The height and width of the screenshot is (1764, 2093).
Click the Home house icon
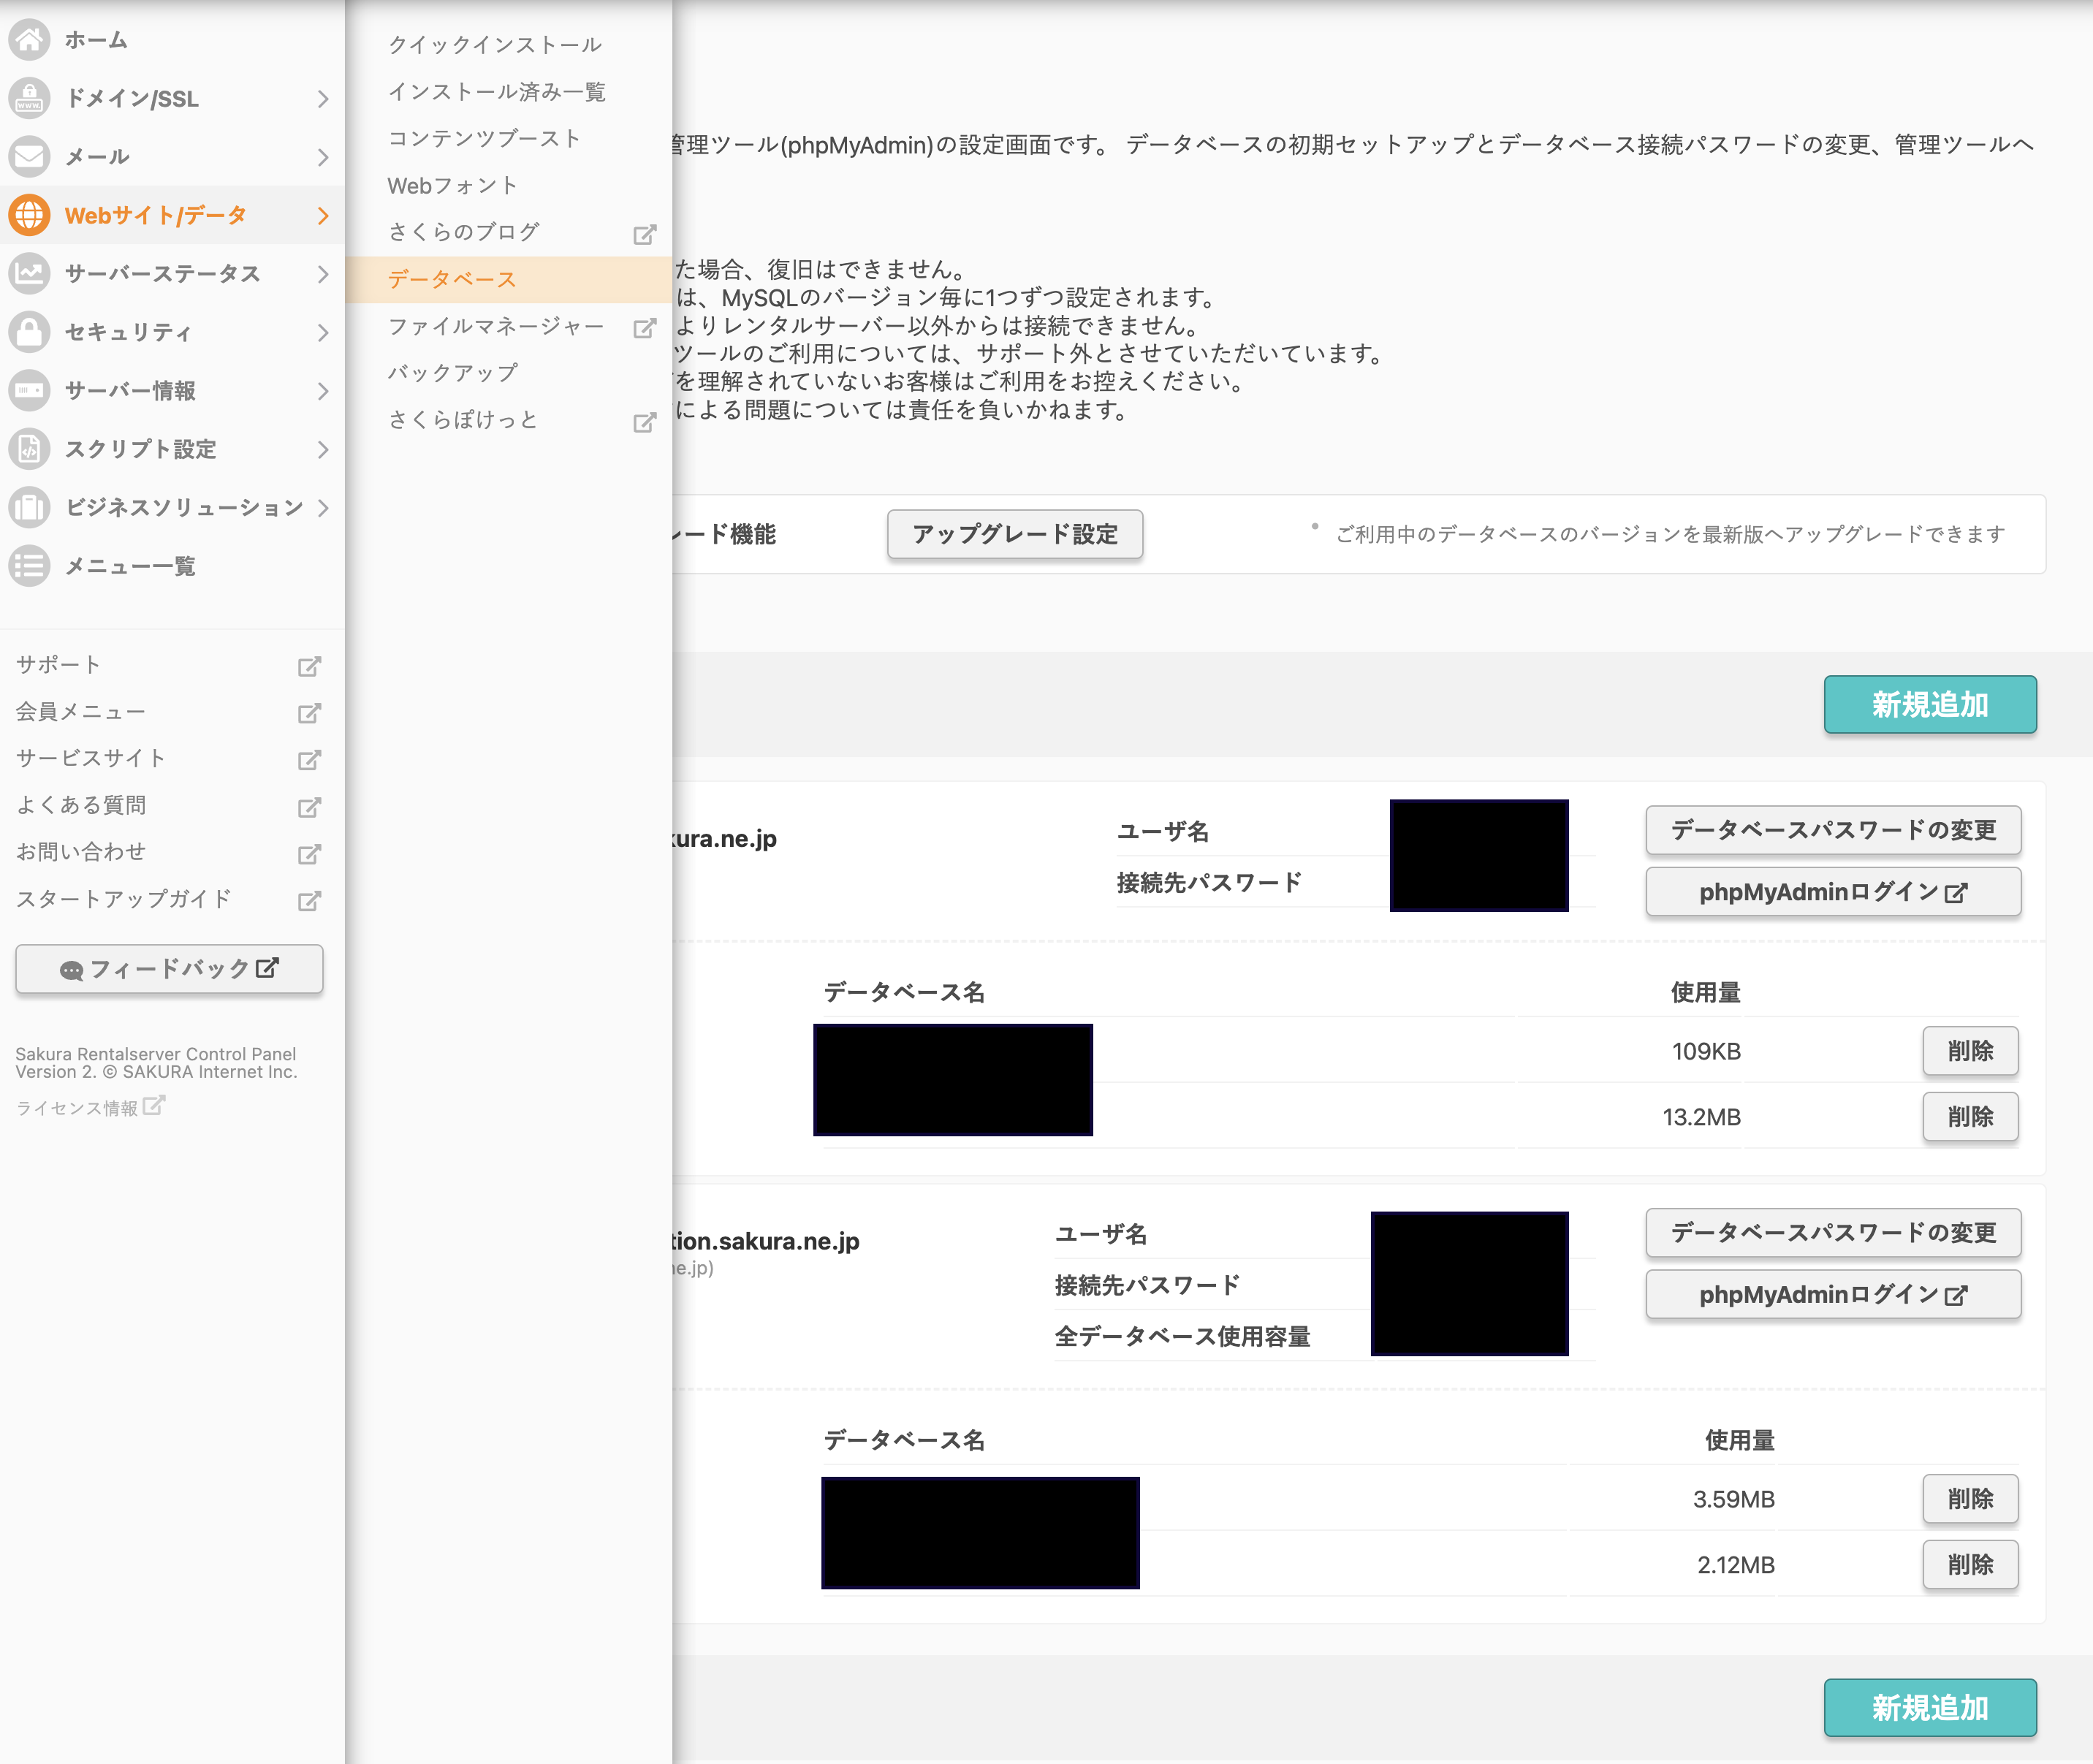(29, 40)
